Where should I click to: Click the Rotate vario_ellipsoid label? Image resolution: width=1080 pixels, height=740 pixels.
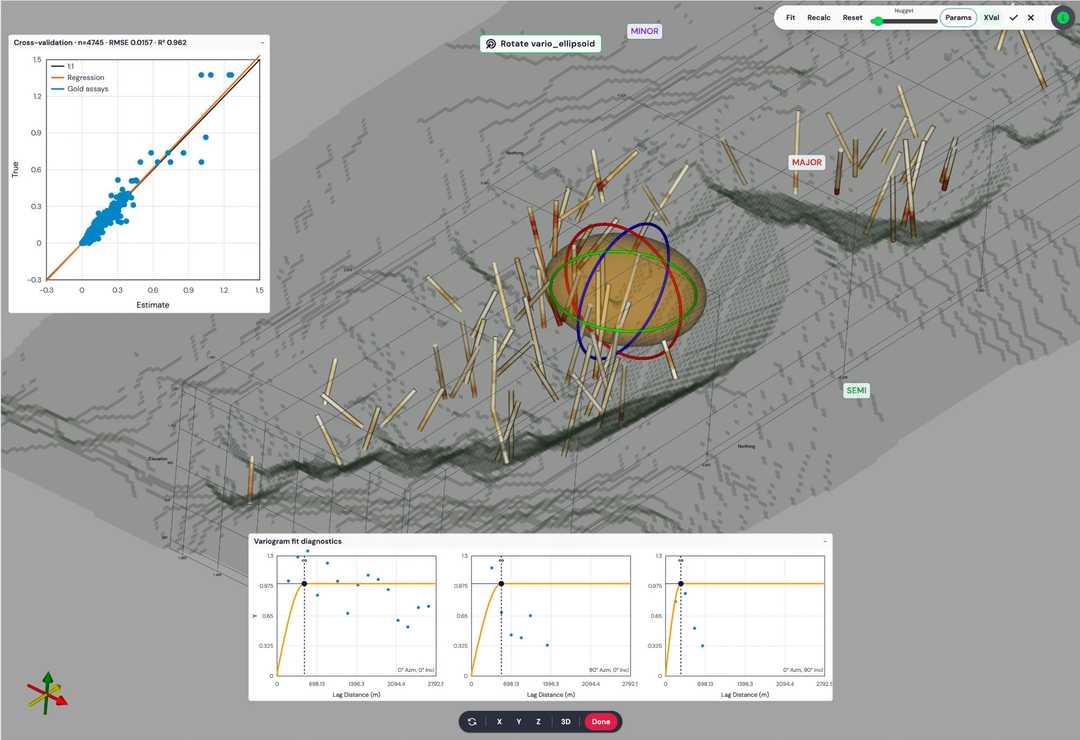point(541,43)
